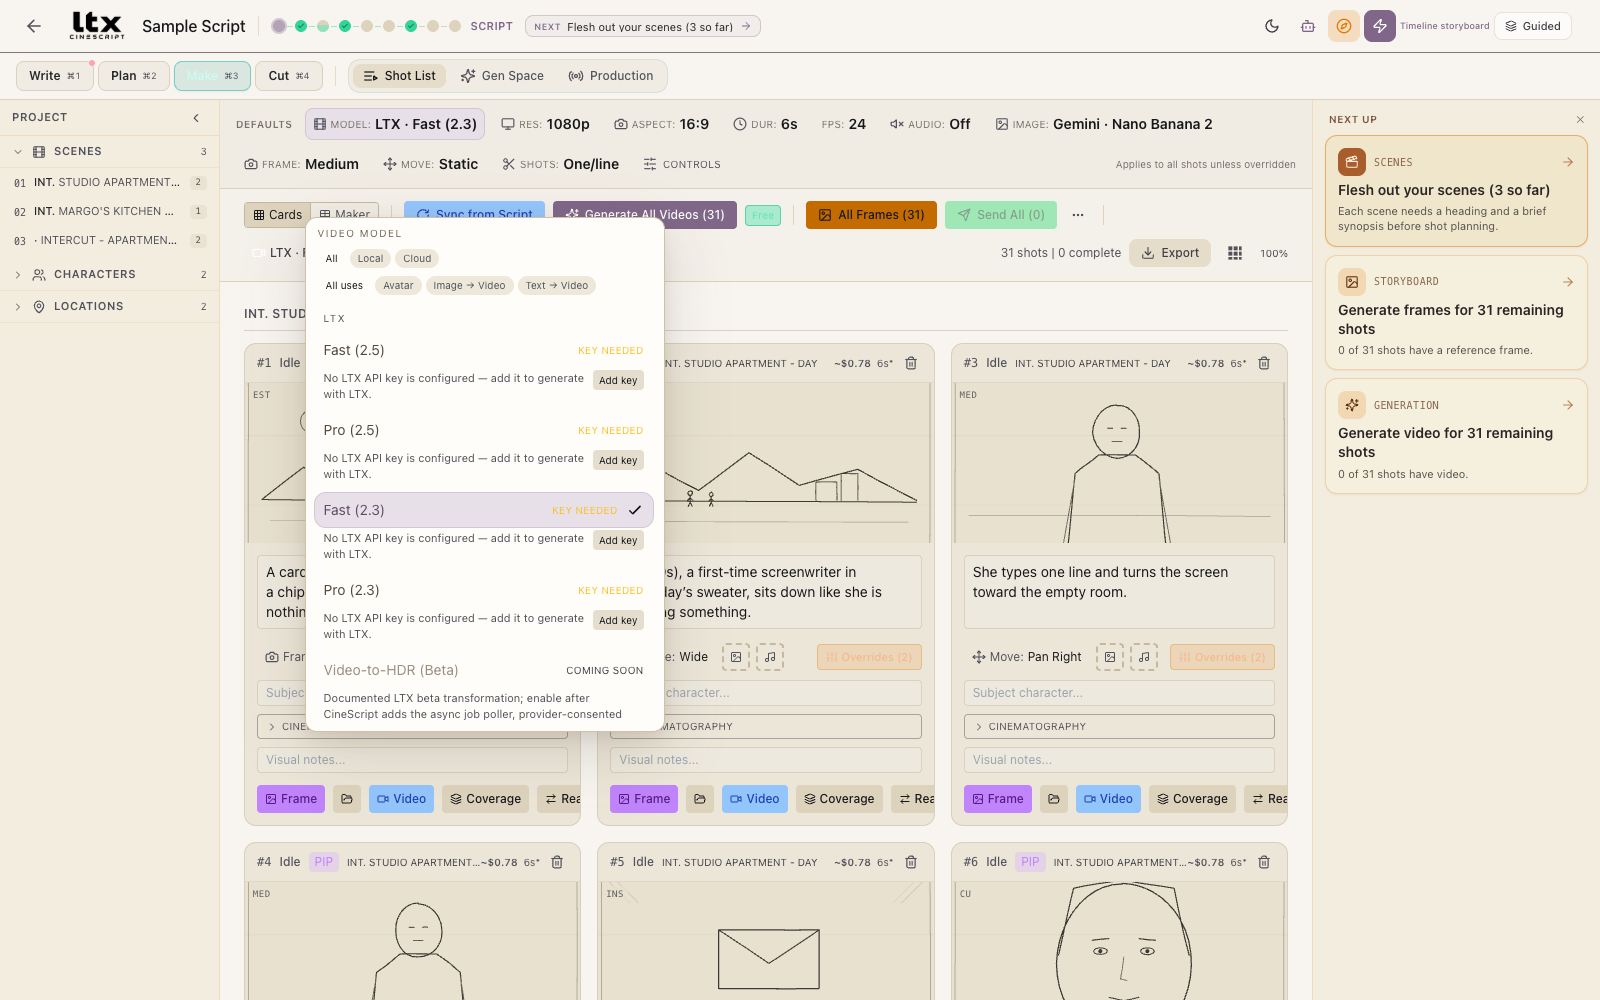The width and height of the screenshot is (1600, 1000).
Task: Open grid view icon next to Export
Action: 1235,253
